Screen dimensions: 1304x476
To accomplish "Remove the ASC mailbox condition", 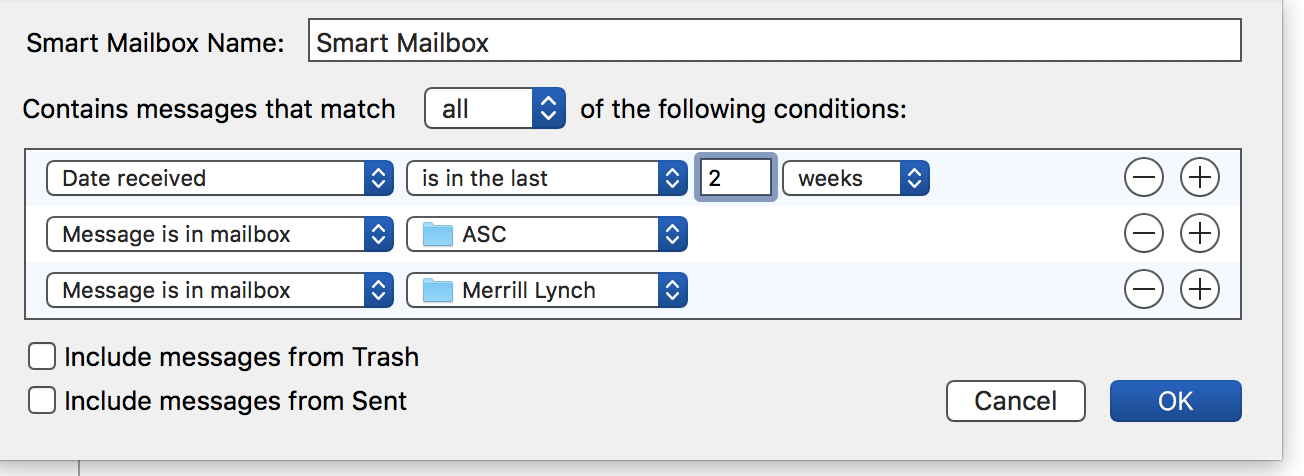I will coord(1144,235).
